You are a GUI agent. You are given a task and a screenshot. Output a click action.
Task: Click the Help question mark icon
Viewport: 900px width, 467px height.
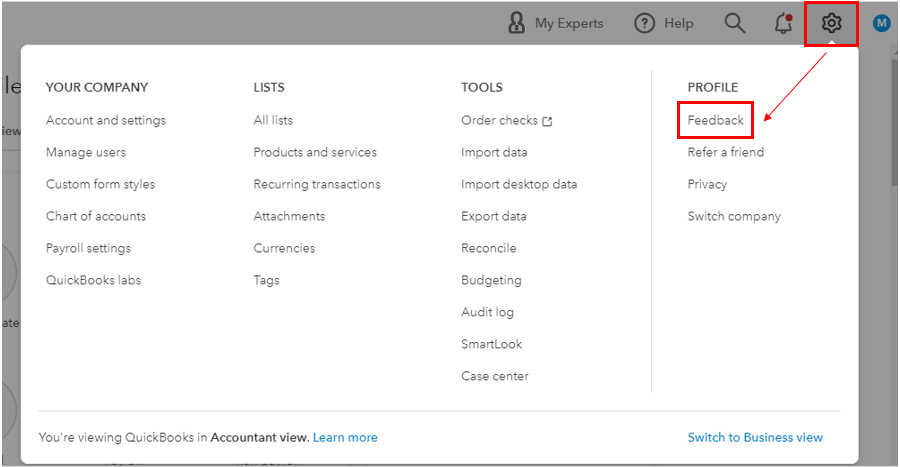coord(644,24)
